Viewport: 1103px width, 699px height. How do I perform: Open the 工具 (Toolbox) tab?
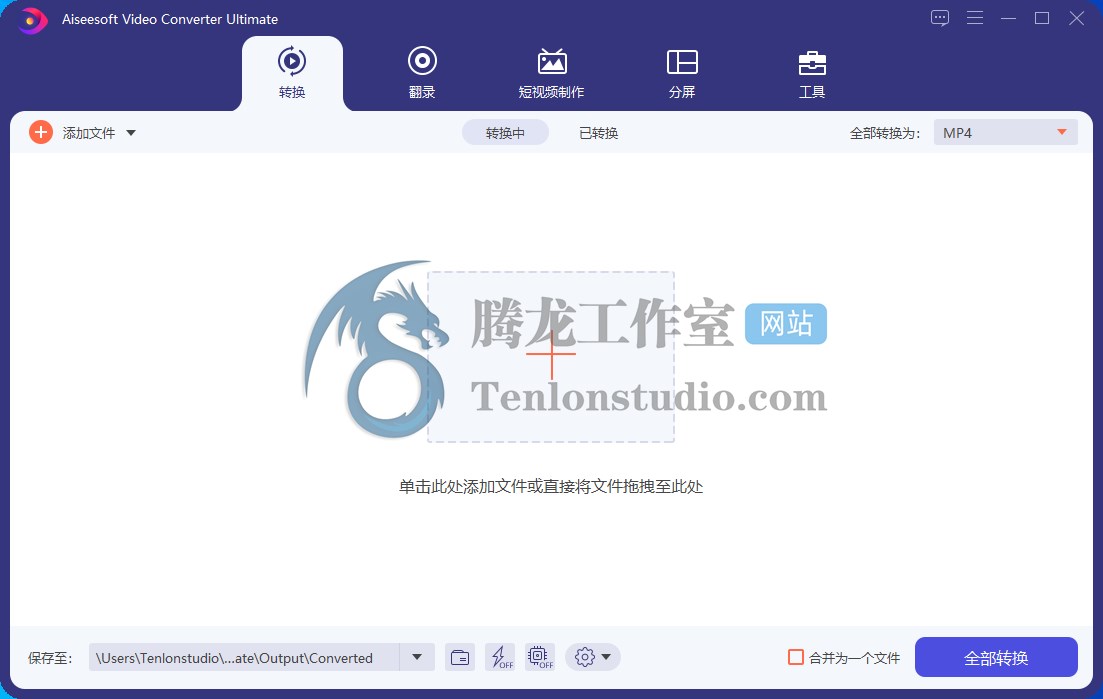point(812,73)
